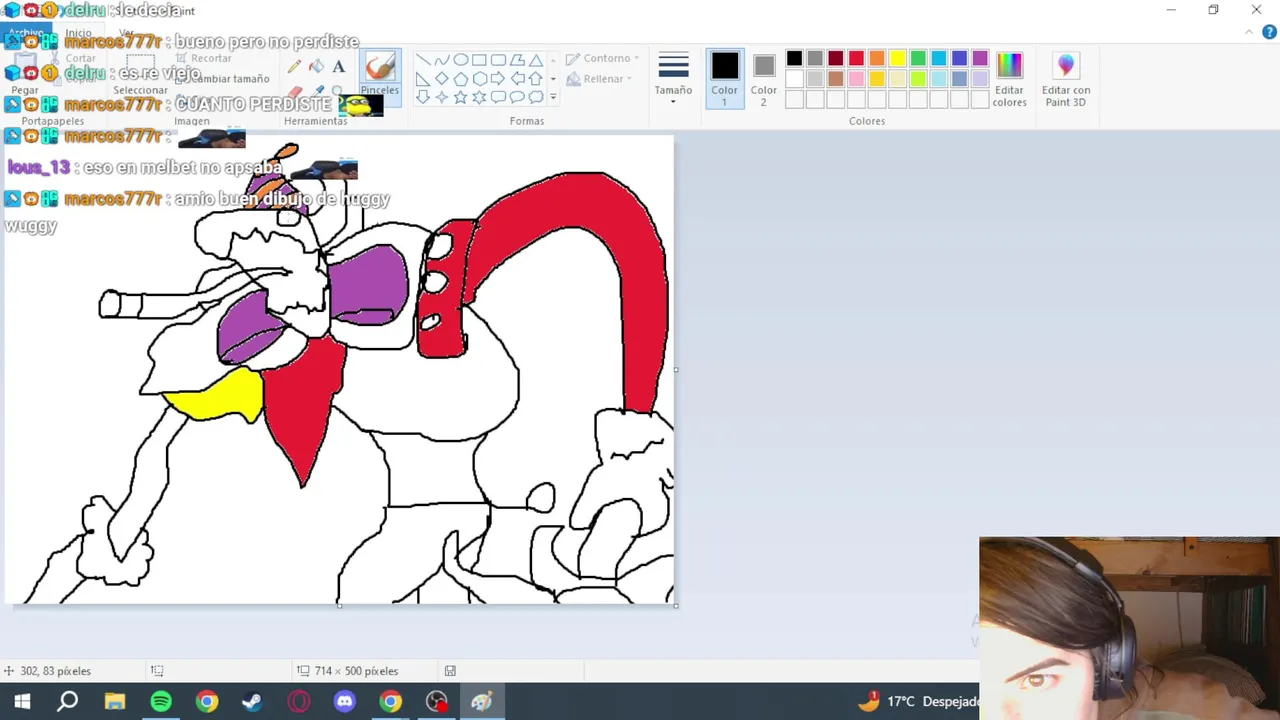Viewport: 1280px width, 720px height.
Task: Pick the up arrow shape
Action: (536, 79)
